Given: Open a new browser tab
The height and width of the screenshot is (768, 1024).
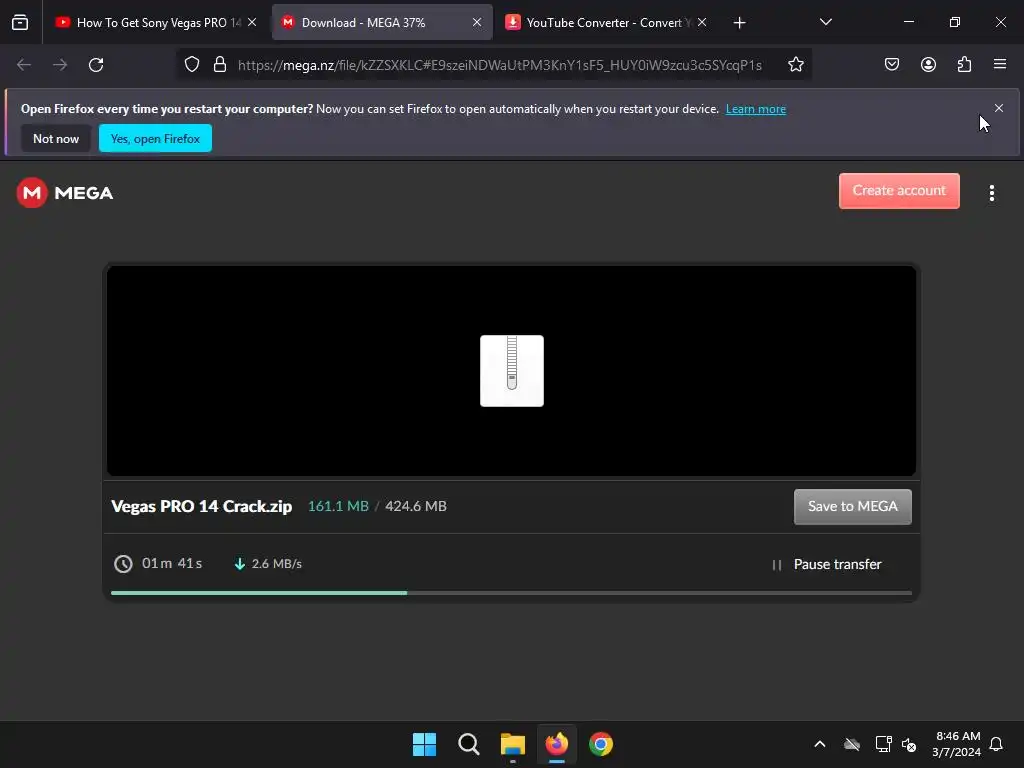Looking at the screenshot, I should pos(739,23).
